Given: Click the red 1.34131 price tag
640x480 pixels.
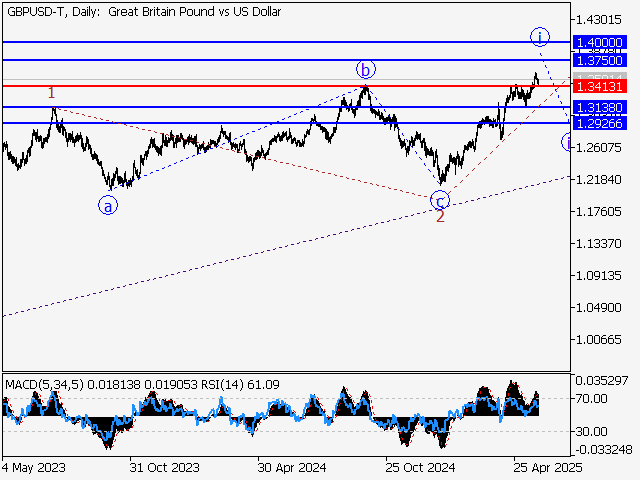Looking at the screenshot, I should 599,86.
